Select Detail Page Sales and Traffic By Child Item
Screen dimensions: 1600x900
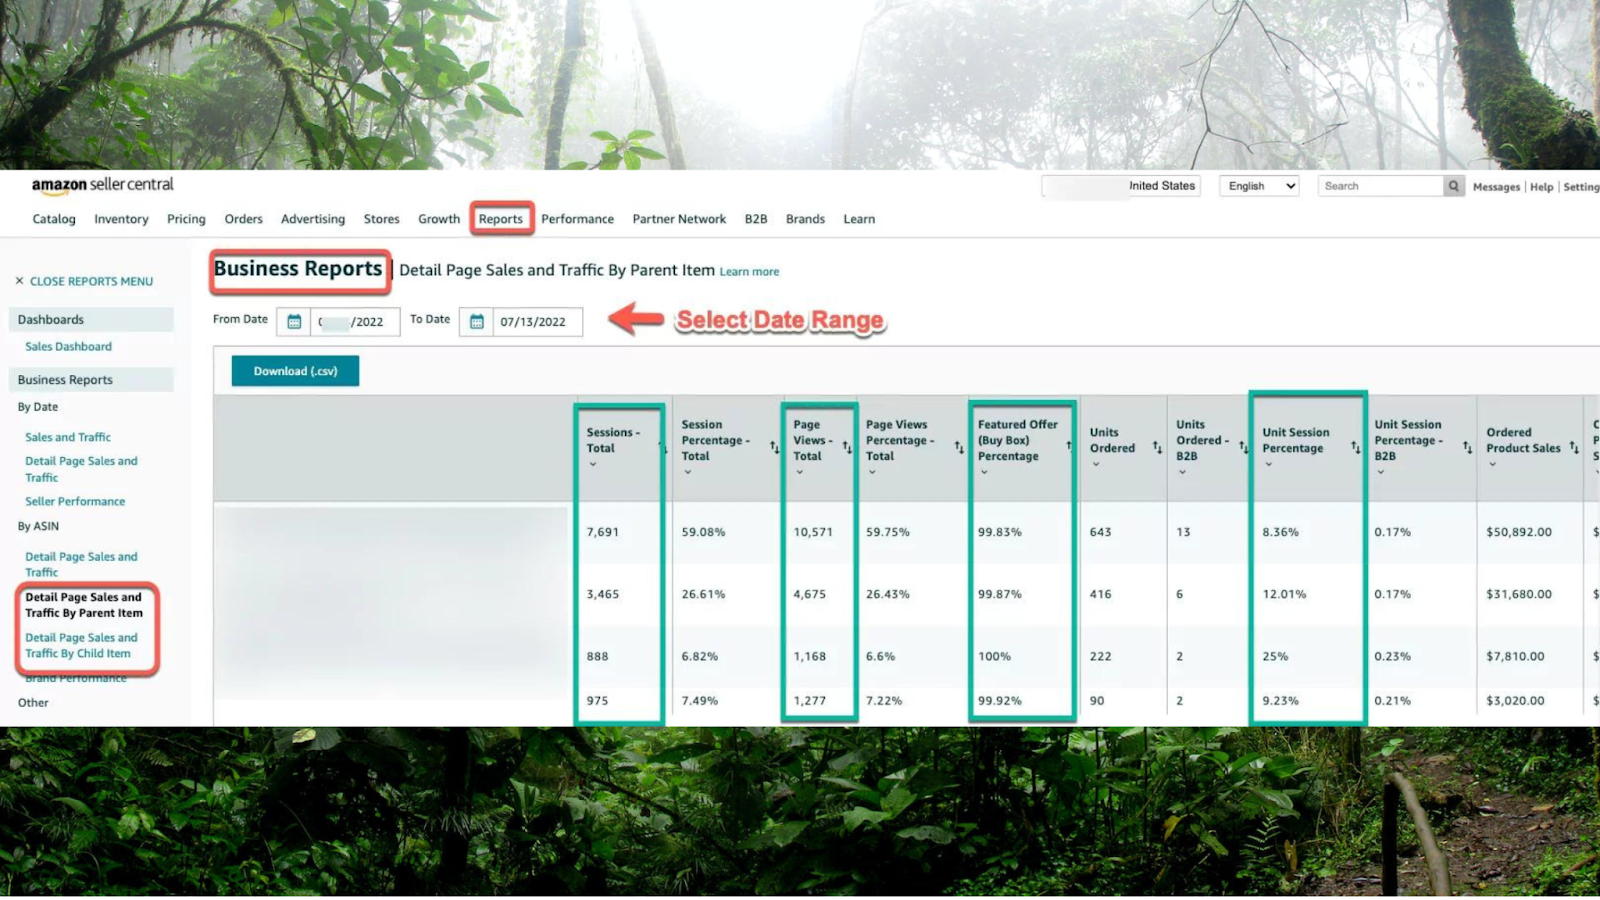[82, 645]
